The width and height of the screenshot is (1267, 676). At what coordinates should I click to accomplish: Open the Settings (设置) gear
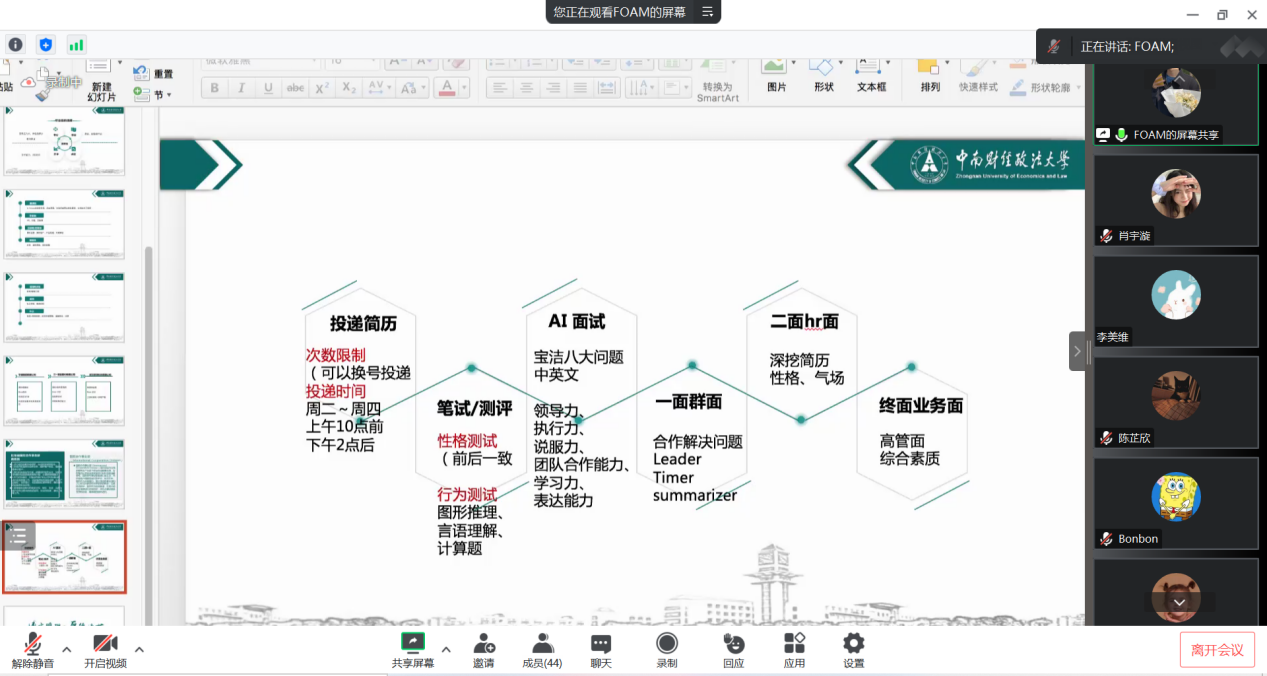pos(853,649)
